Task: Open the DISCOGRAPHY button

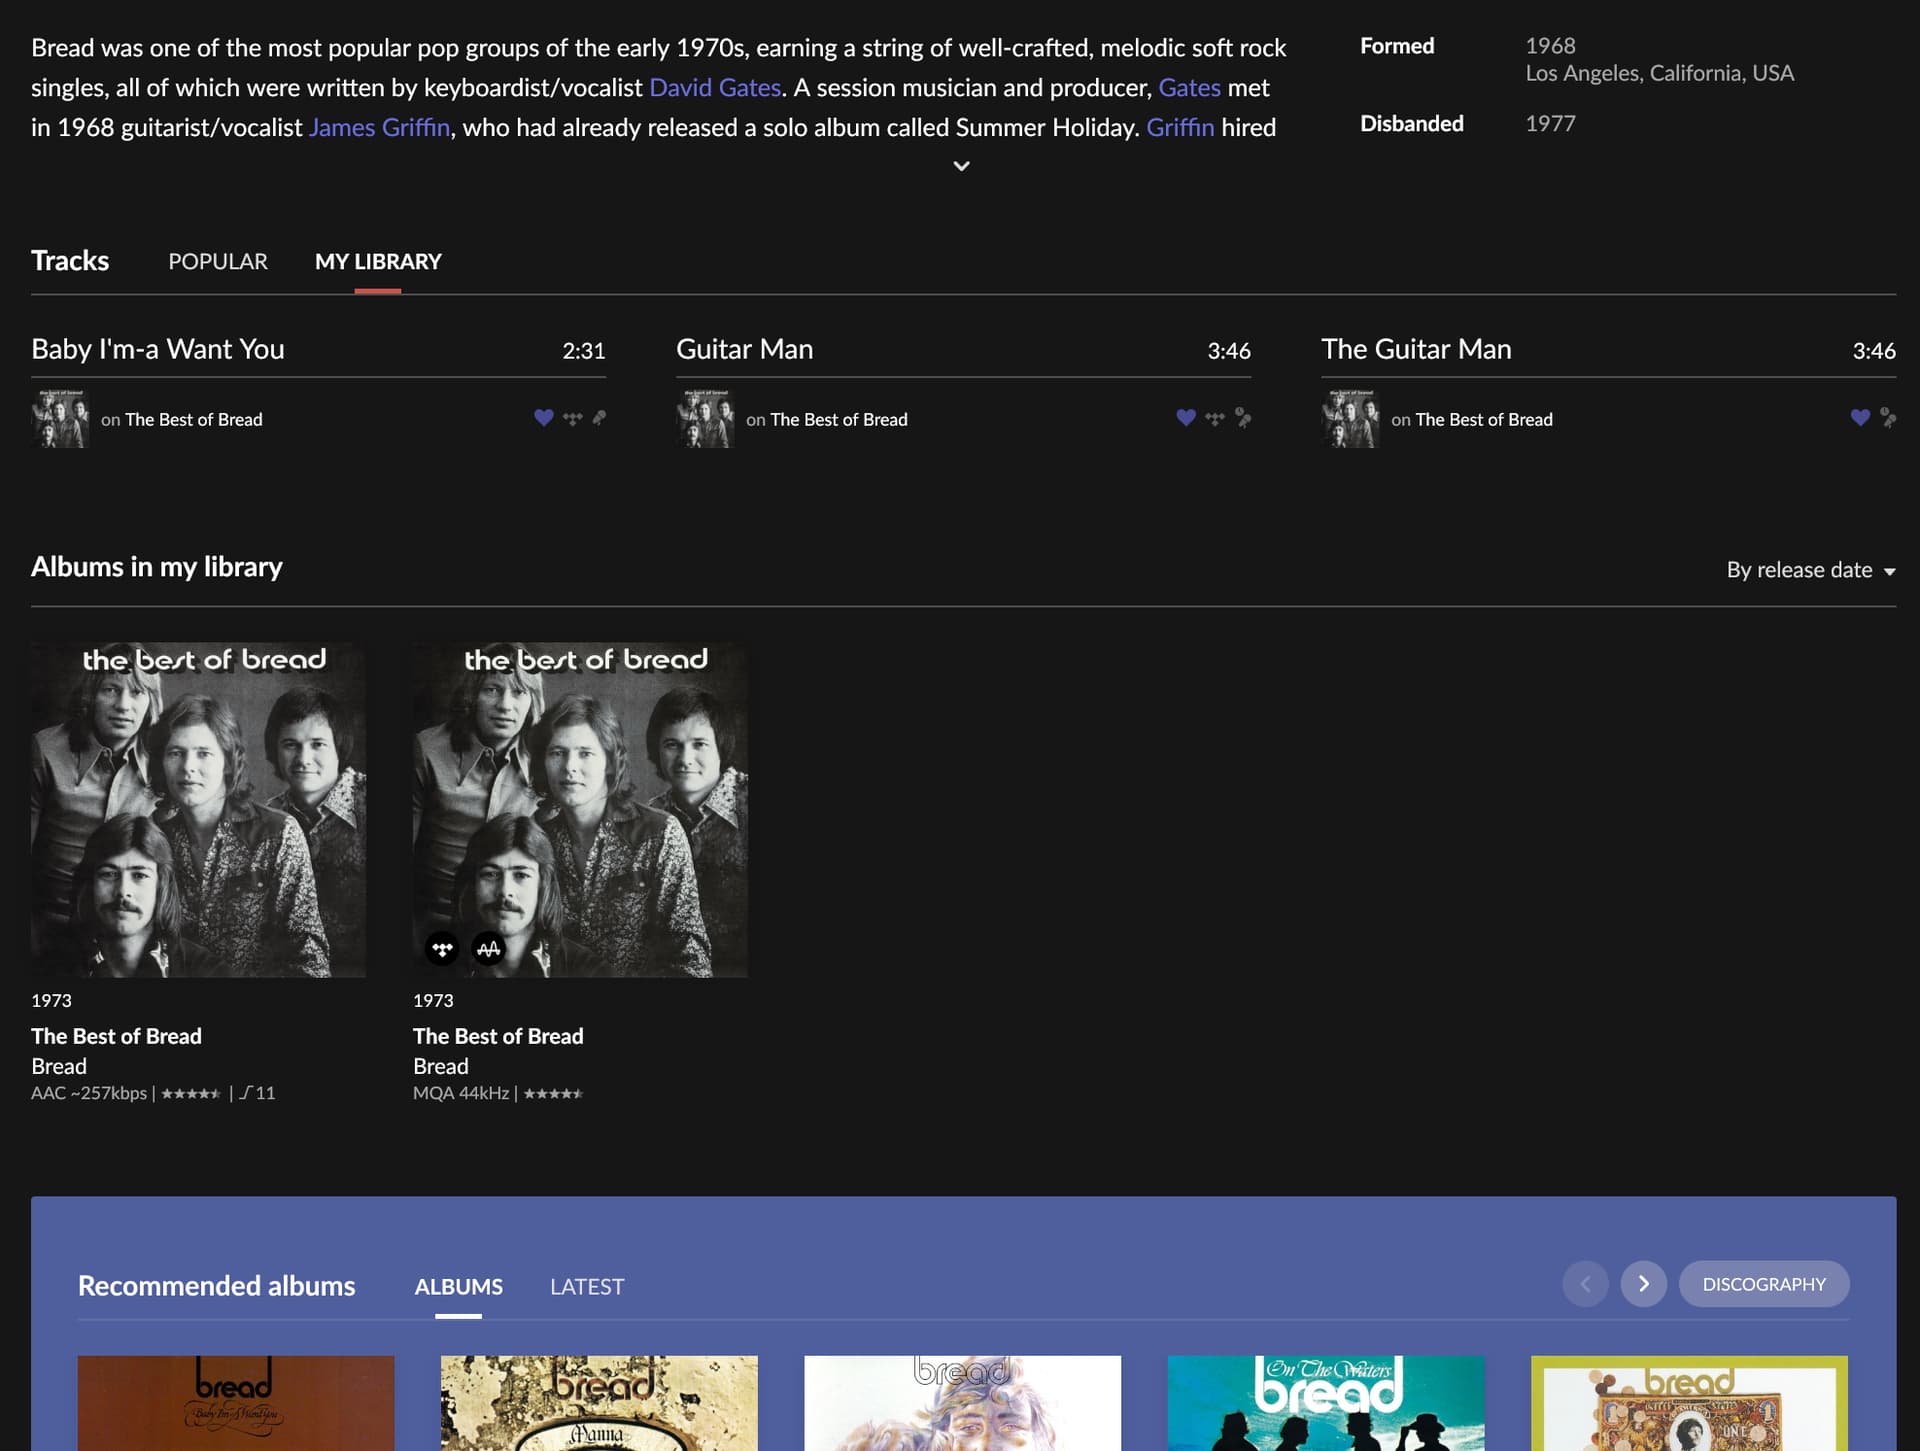Action: [1764, 1284]
